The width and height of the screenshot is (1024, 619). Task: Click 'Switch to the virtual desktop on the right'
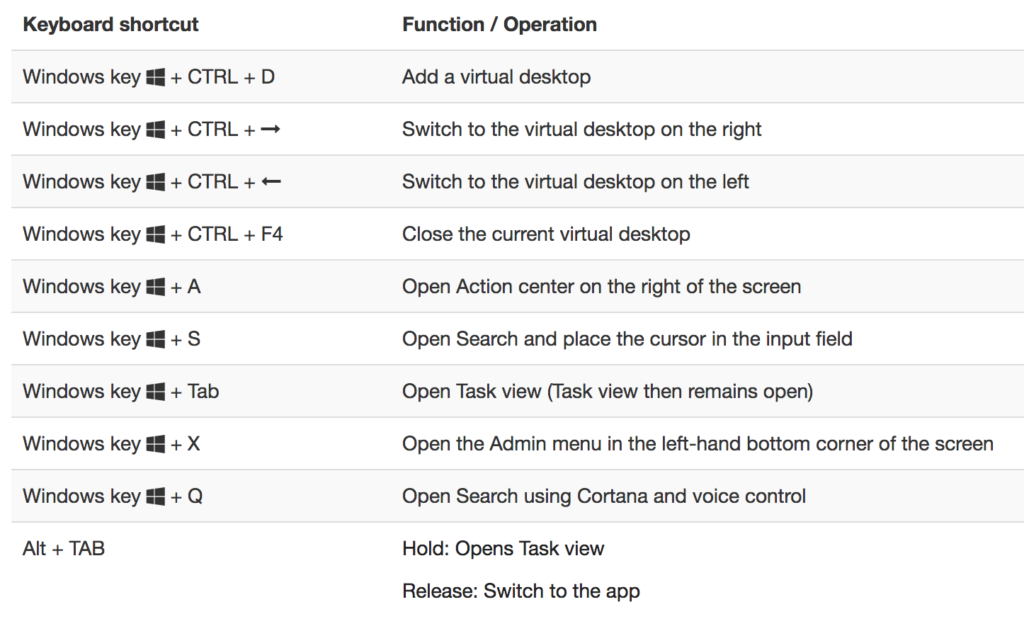coord(582,129)
